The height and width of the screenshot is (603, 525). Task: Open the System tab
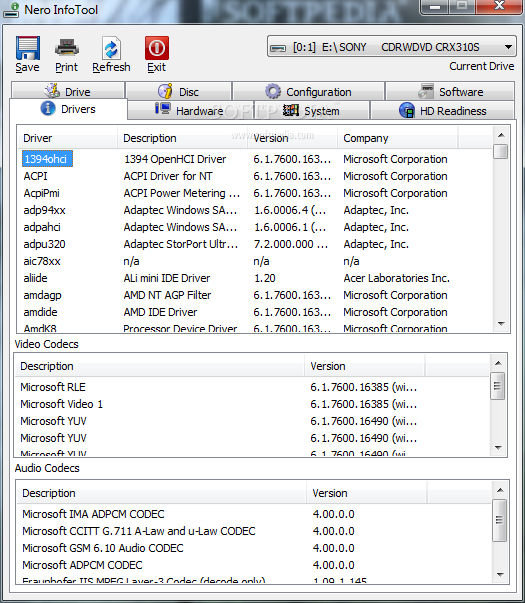(x=311, y=111)
